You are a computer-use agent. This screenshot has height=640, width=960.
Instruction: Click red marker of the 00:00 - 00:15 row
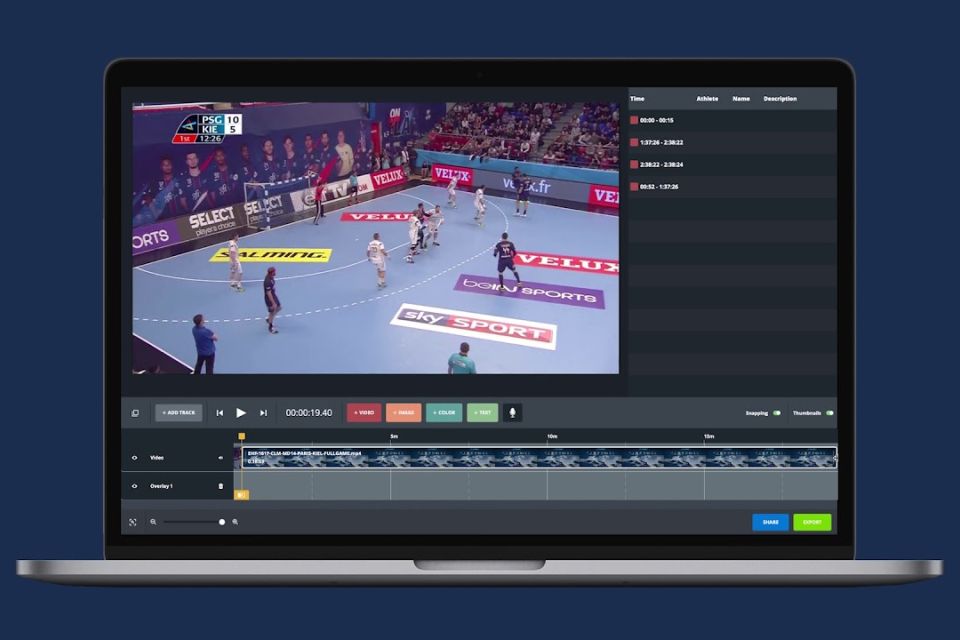click(634, 121)
